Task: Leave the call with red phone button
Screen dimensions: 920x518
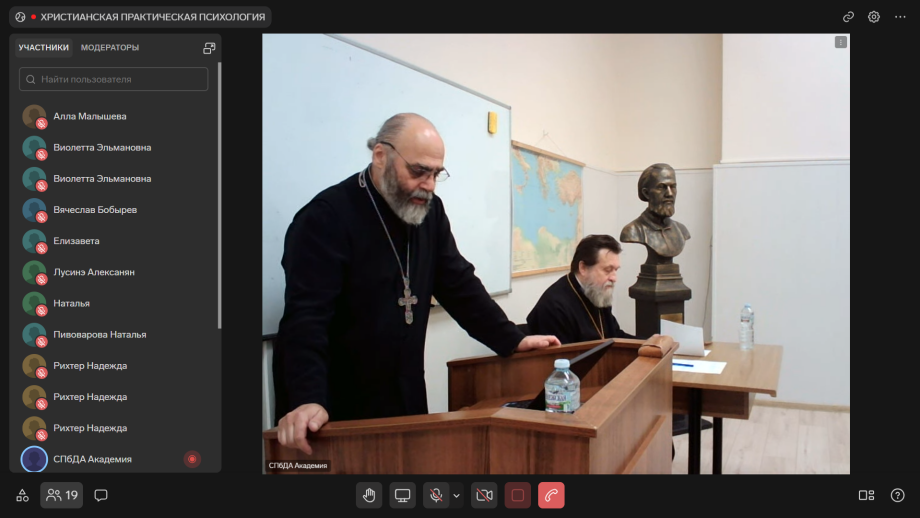Action: coord(551,495)
